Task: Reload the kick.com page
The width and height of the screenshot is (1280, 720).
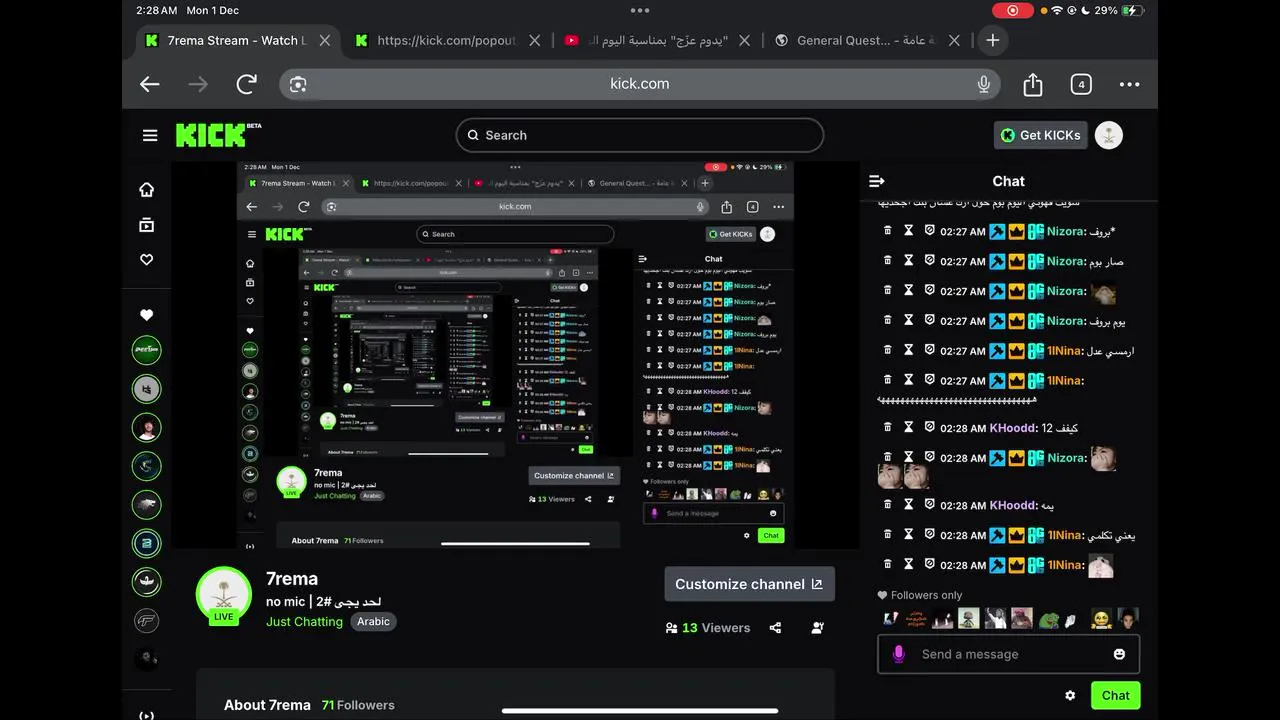Action: (246, 84)
